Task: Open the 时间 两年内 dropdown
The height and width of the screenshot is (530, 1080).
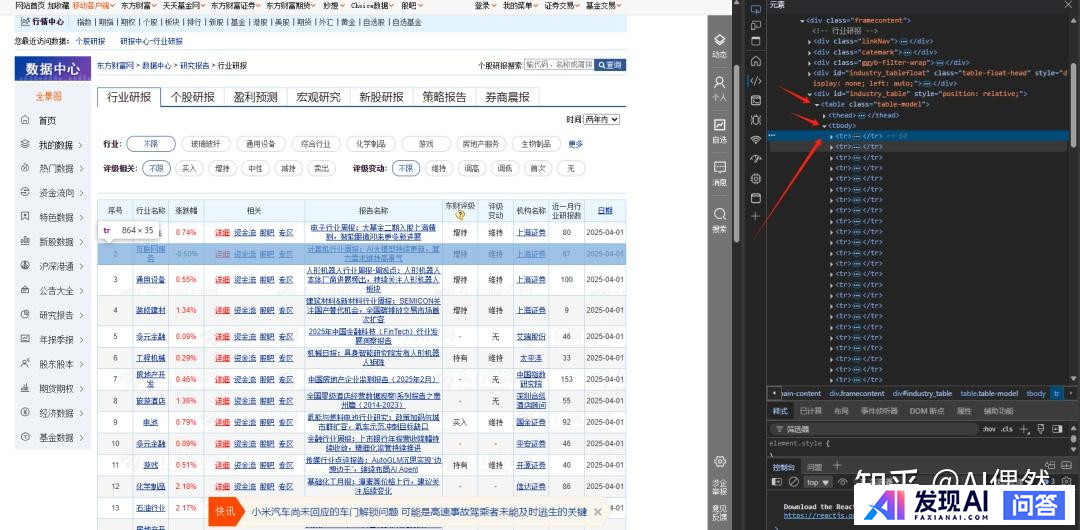Action: click(x=601, y=120)
